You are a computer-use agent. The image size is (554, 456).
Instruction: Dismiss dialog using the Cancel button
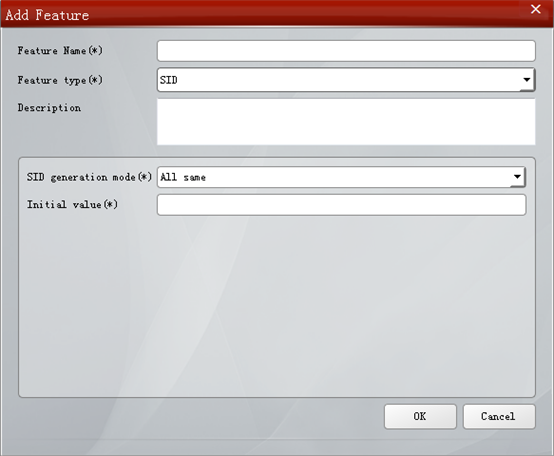(x=499, y=417)
